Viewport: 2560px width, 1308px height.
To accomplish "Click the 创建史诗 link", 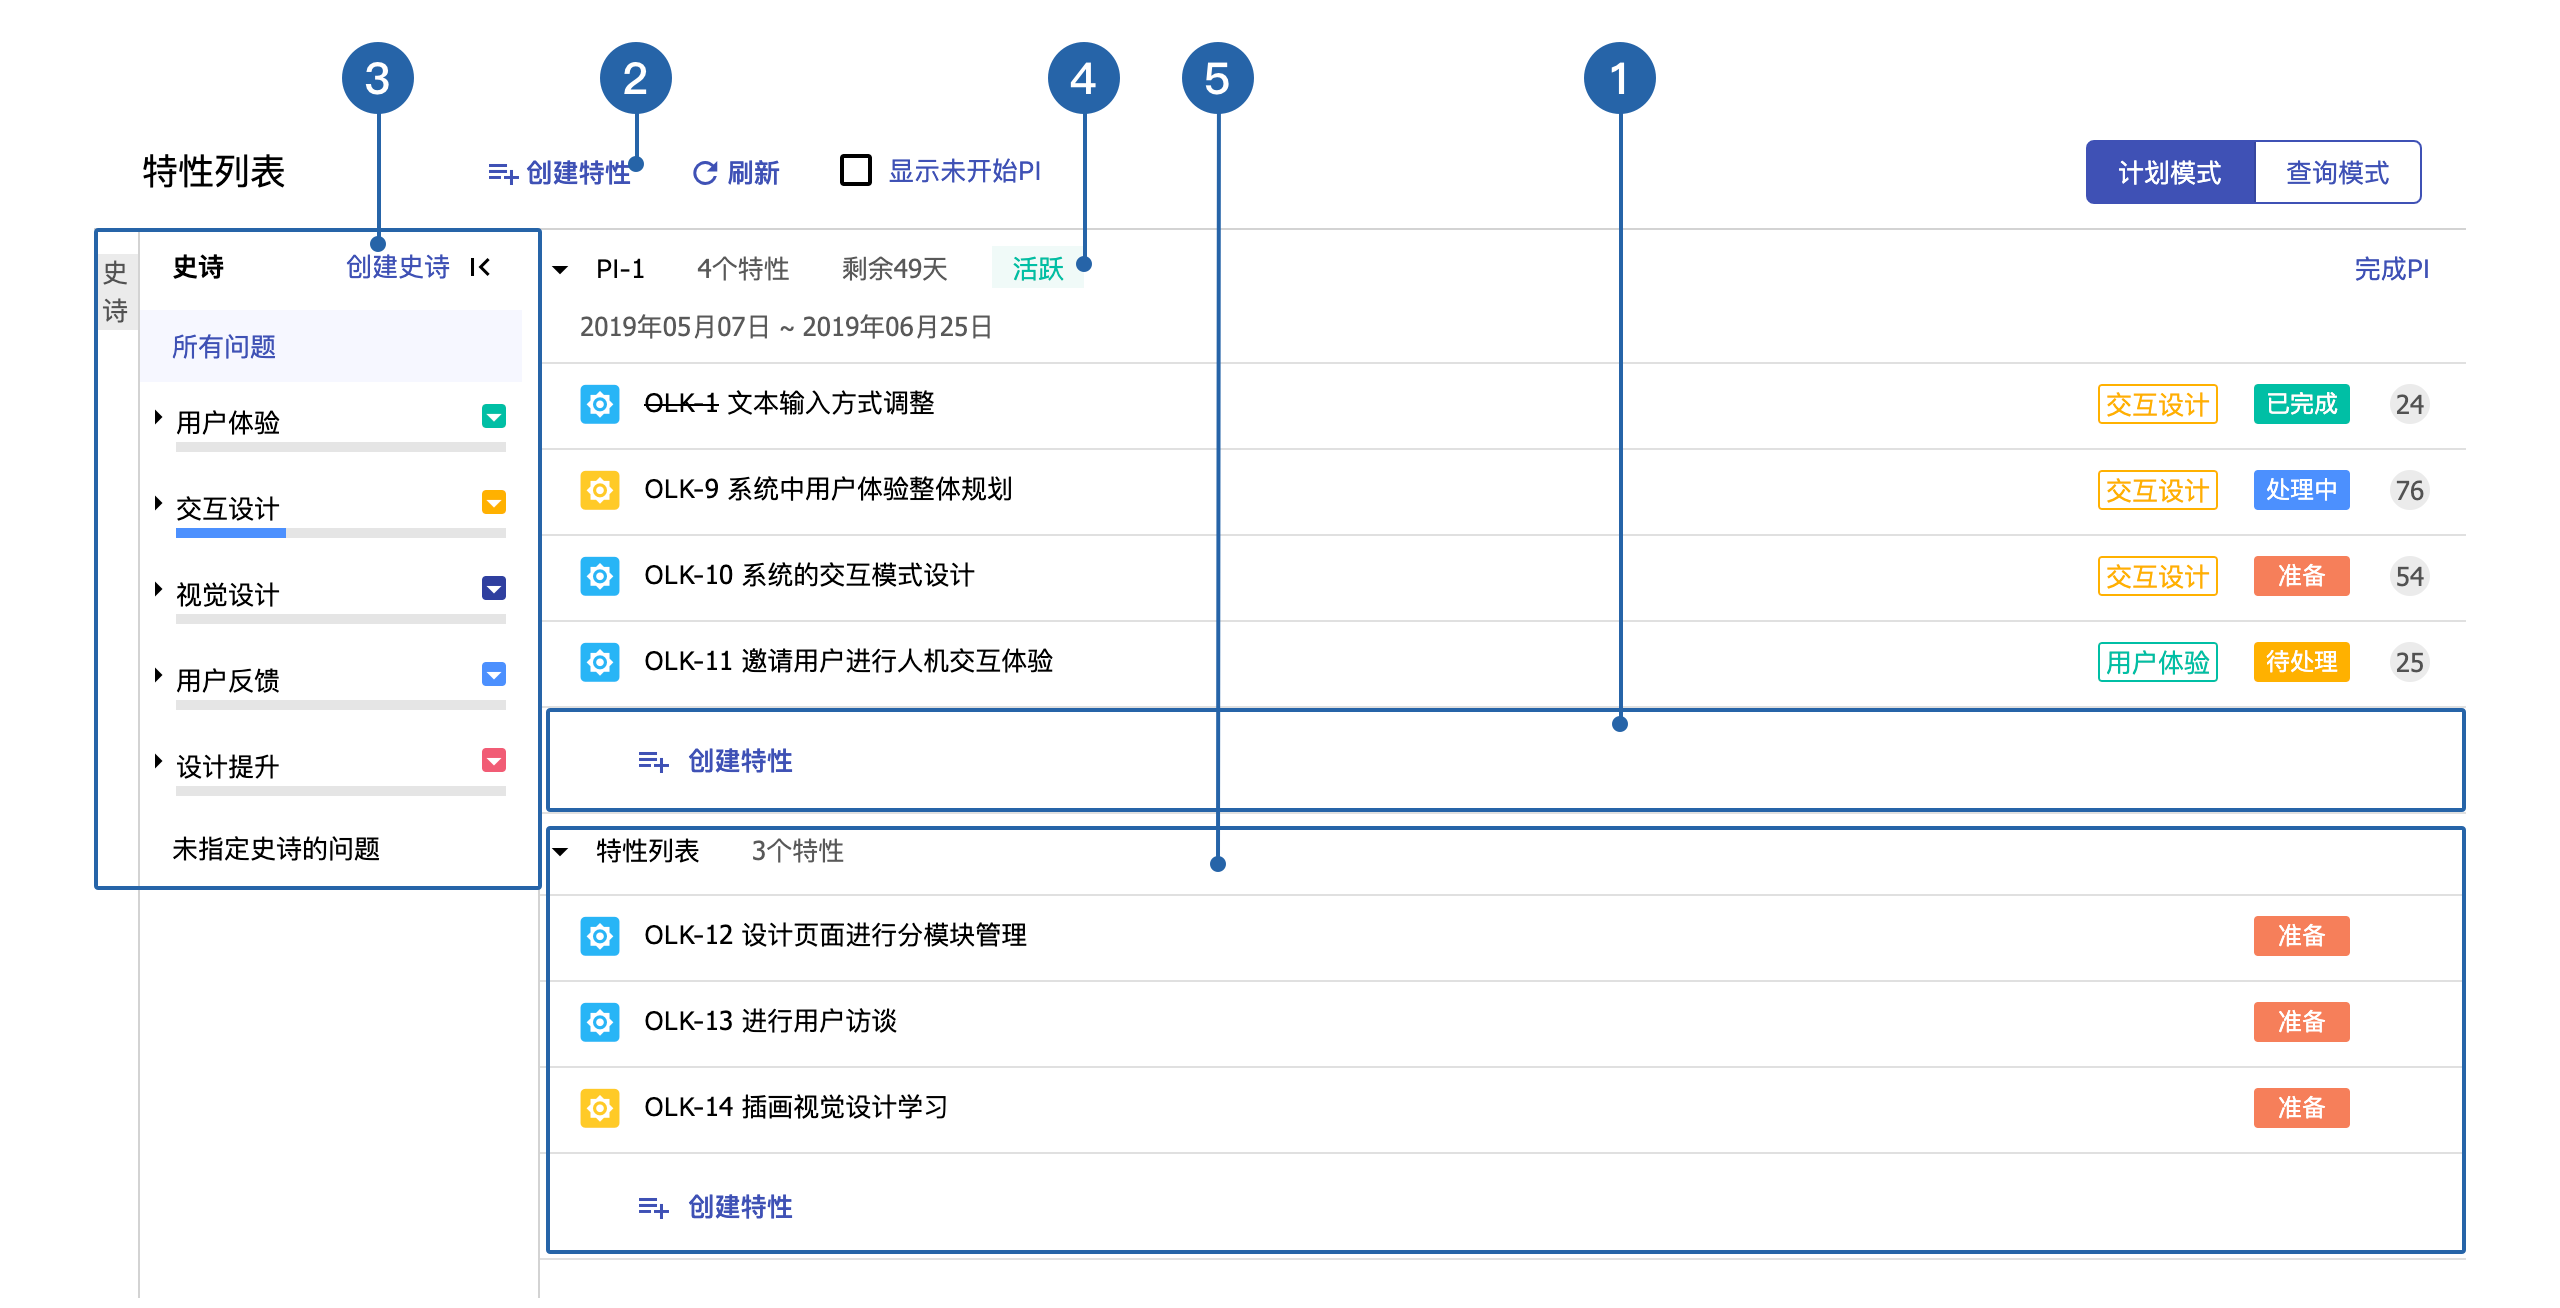I will 398,267.
